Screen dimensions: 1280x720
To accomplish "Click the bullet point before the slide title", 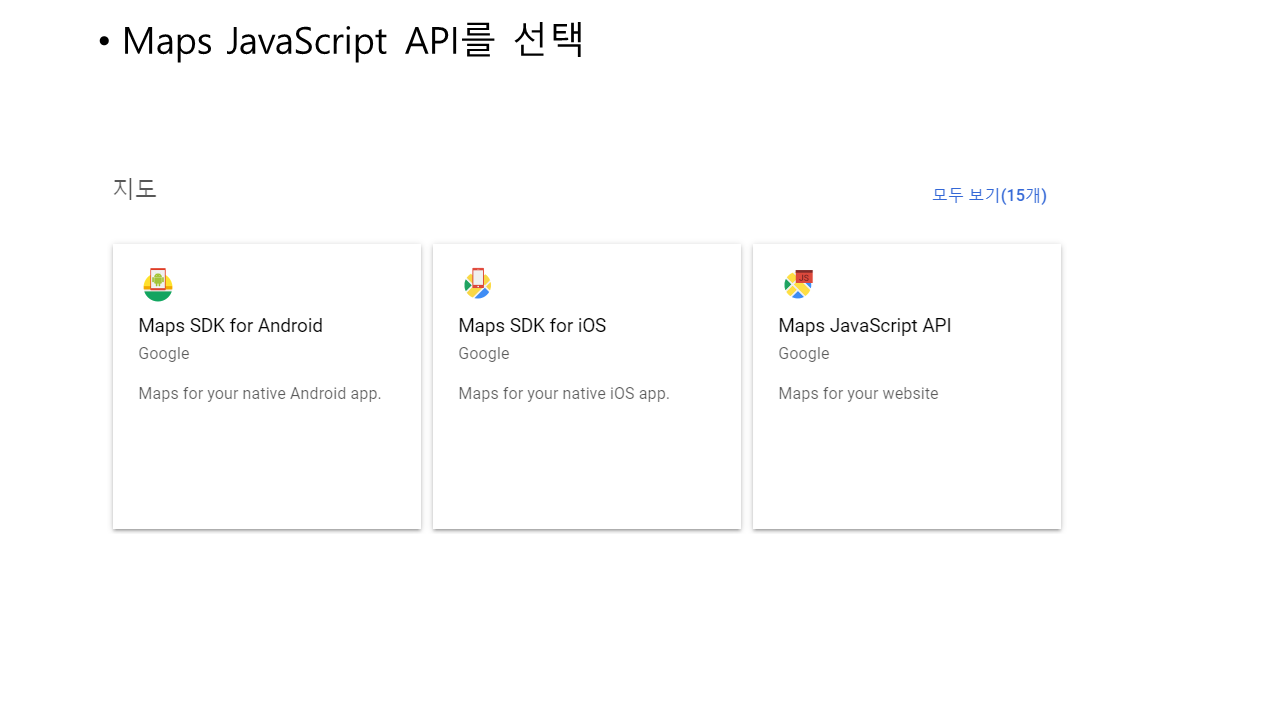I will 104,43.
